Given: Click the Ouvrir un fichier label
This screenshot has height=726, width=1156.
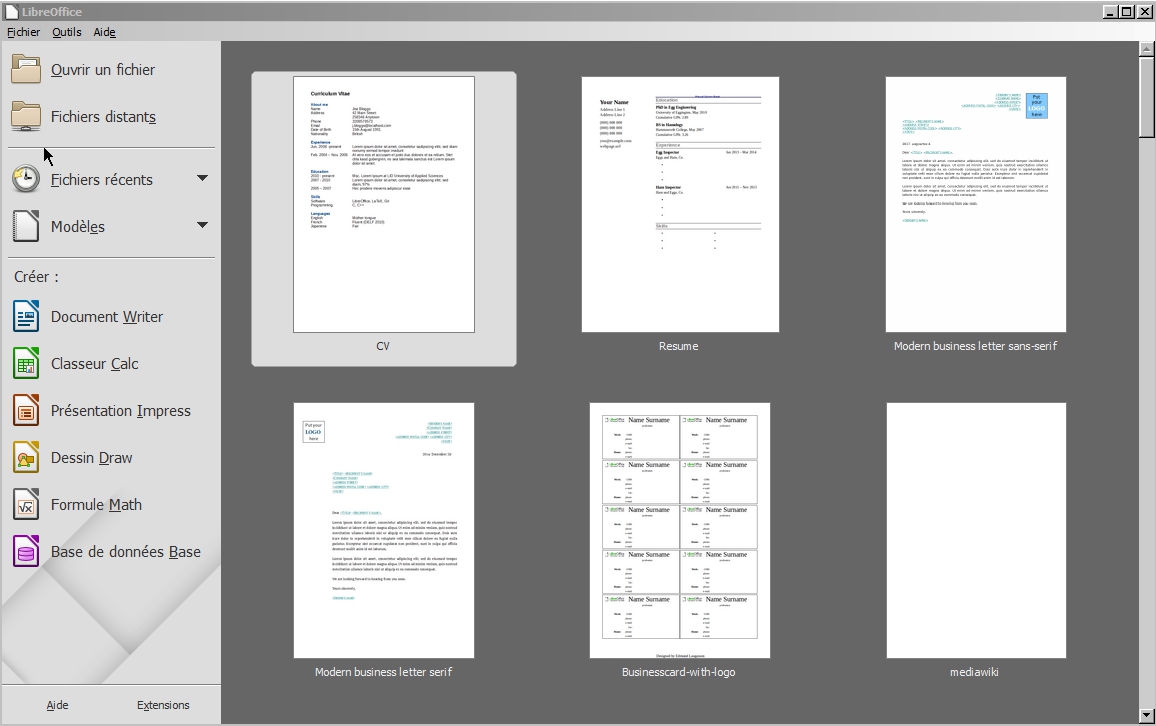Looking at the screenshot, I should point(102,69).
